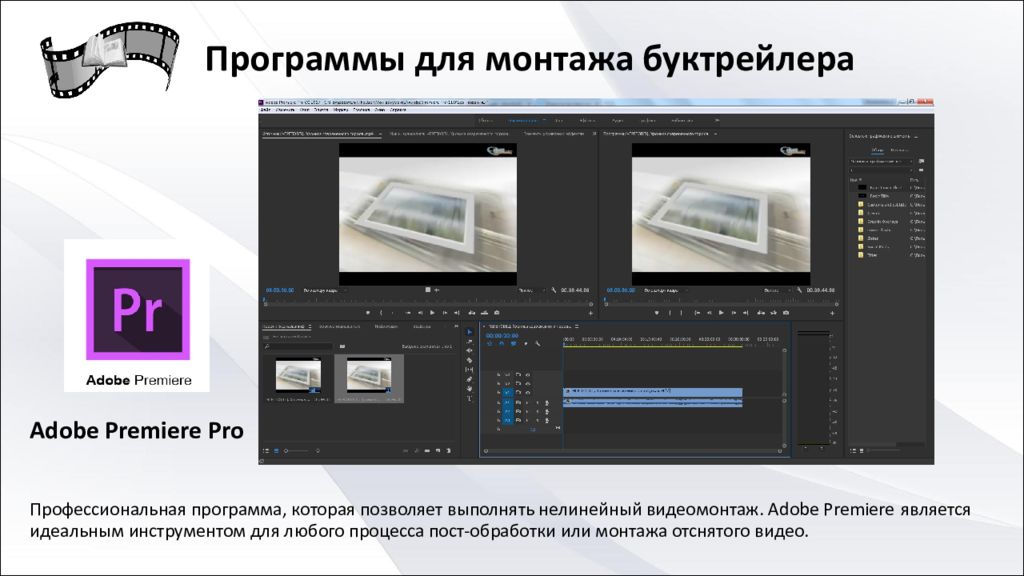Click the Add Marker icon in the timeline header
The width and height of the screenshot is (1024, 576).
(525, 343)
